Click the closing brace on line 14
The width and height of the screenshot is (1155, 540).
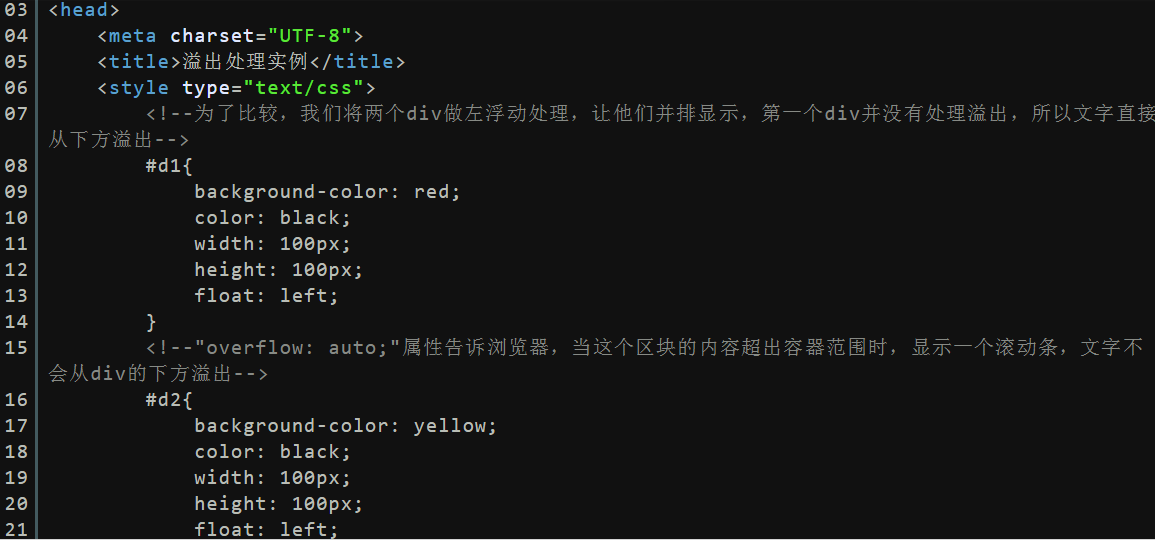tap(152, 321)
